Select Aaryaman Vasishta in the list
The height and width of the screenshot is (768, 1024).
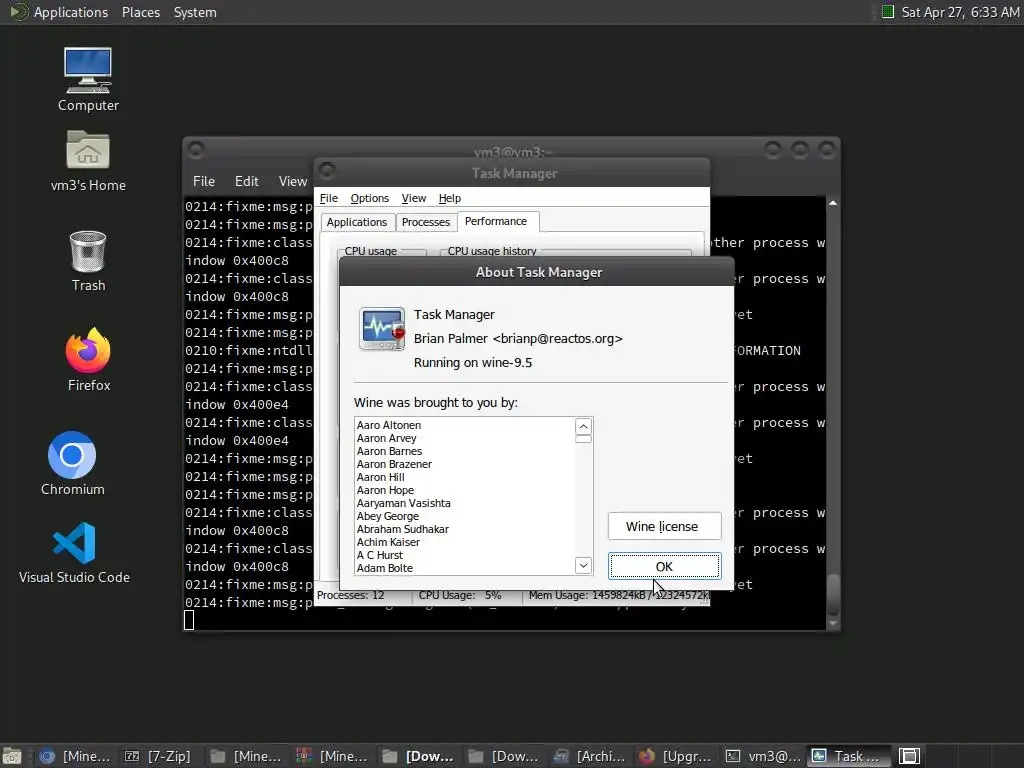coord(403,504)
